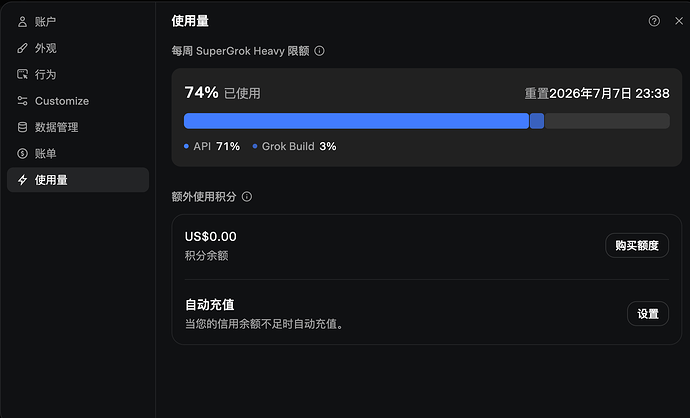Open the help question mark icon

click(x=654, y=21)
